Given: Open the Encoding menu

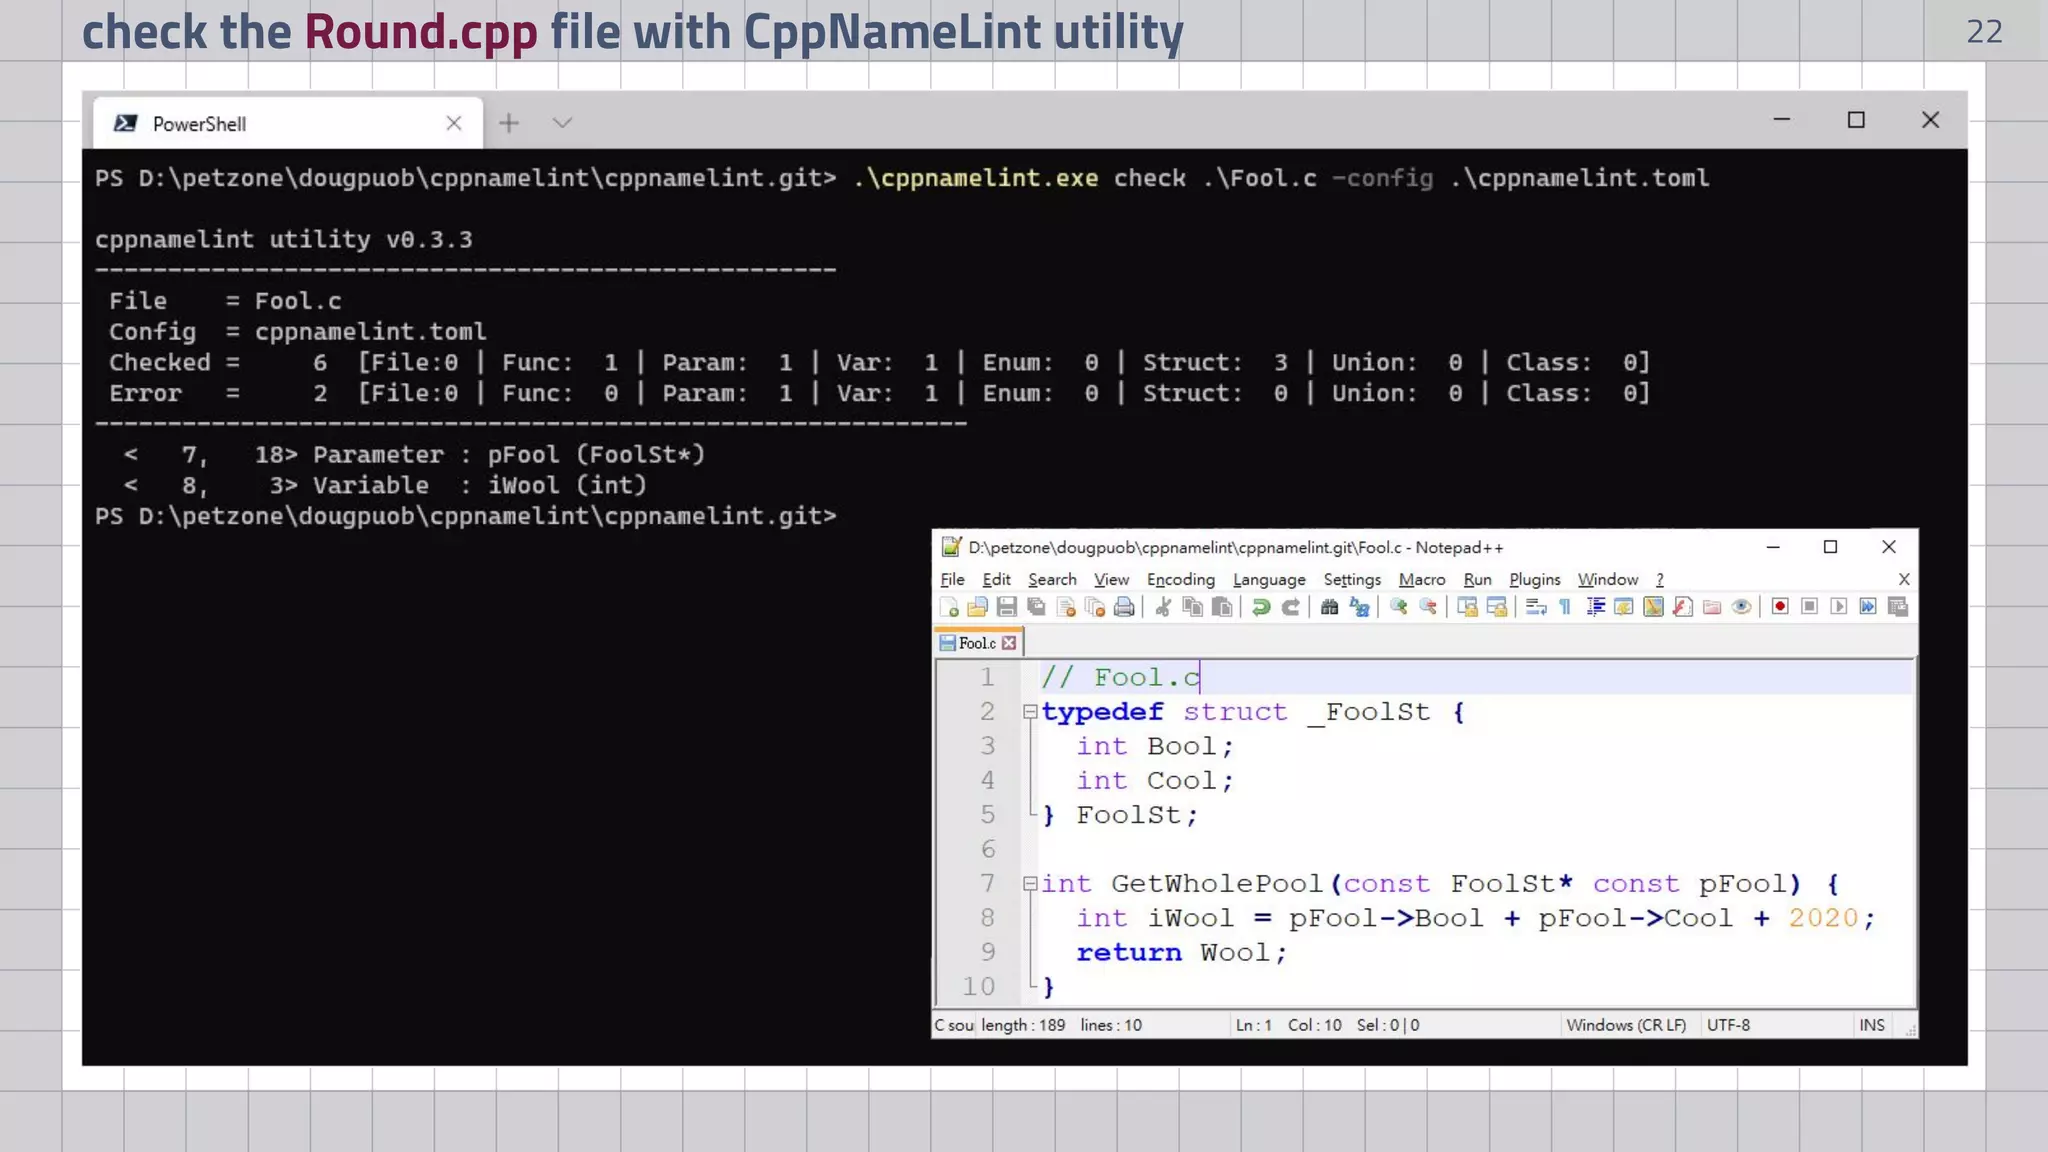Looking at the screenshot, I should click(x=1180, y=580).
